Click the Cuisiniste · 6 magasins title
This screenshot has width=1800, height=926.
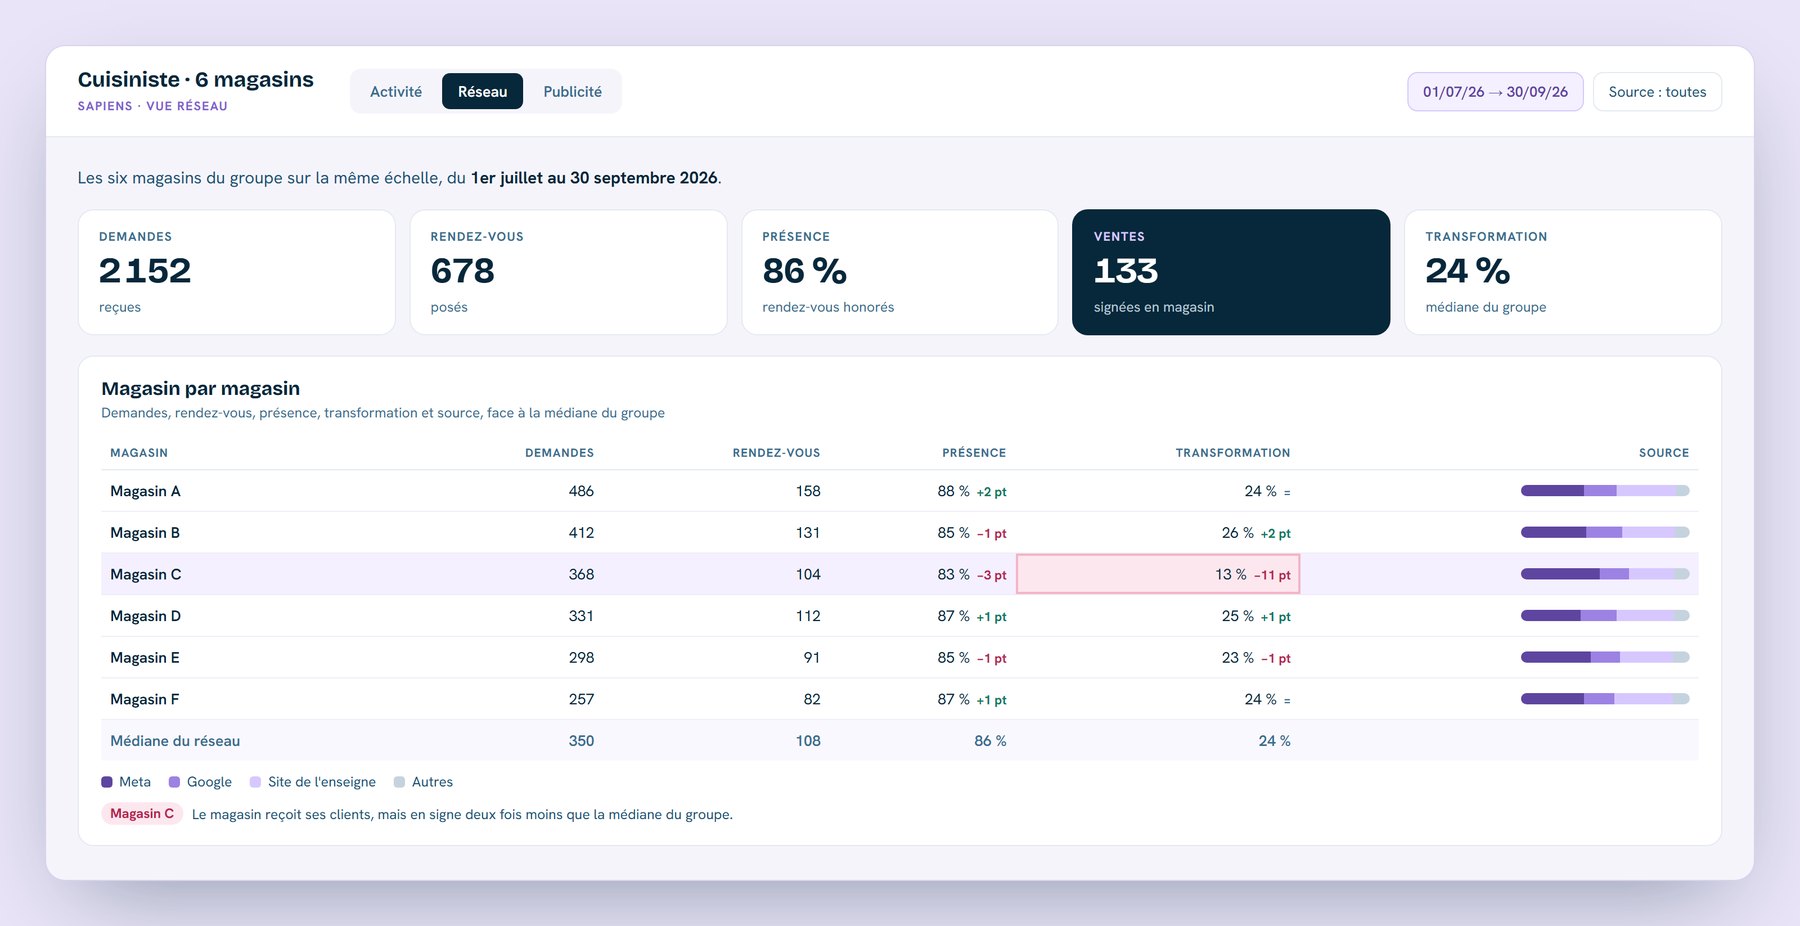pos(196,79)
